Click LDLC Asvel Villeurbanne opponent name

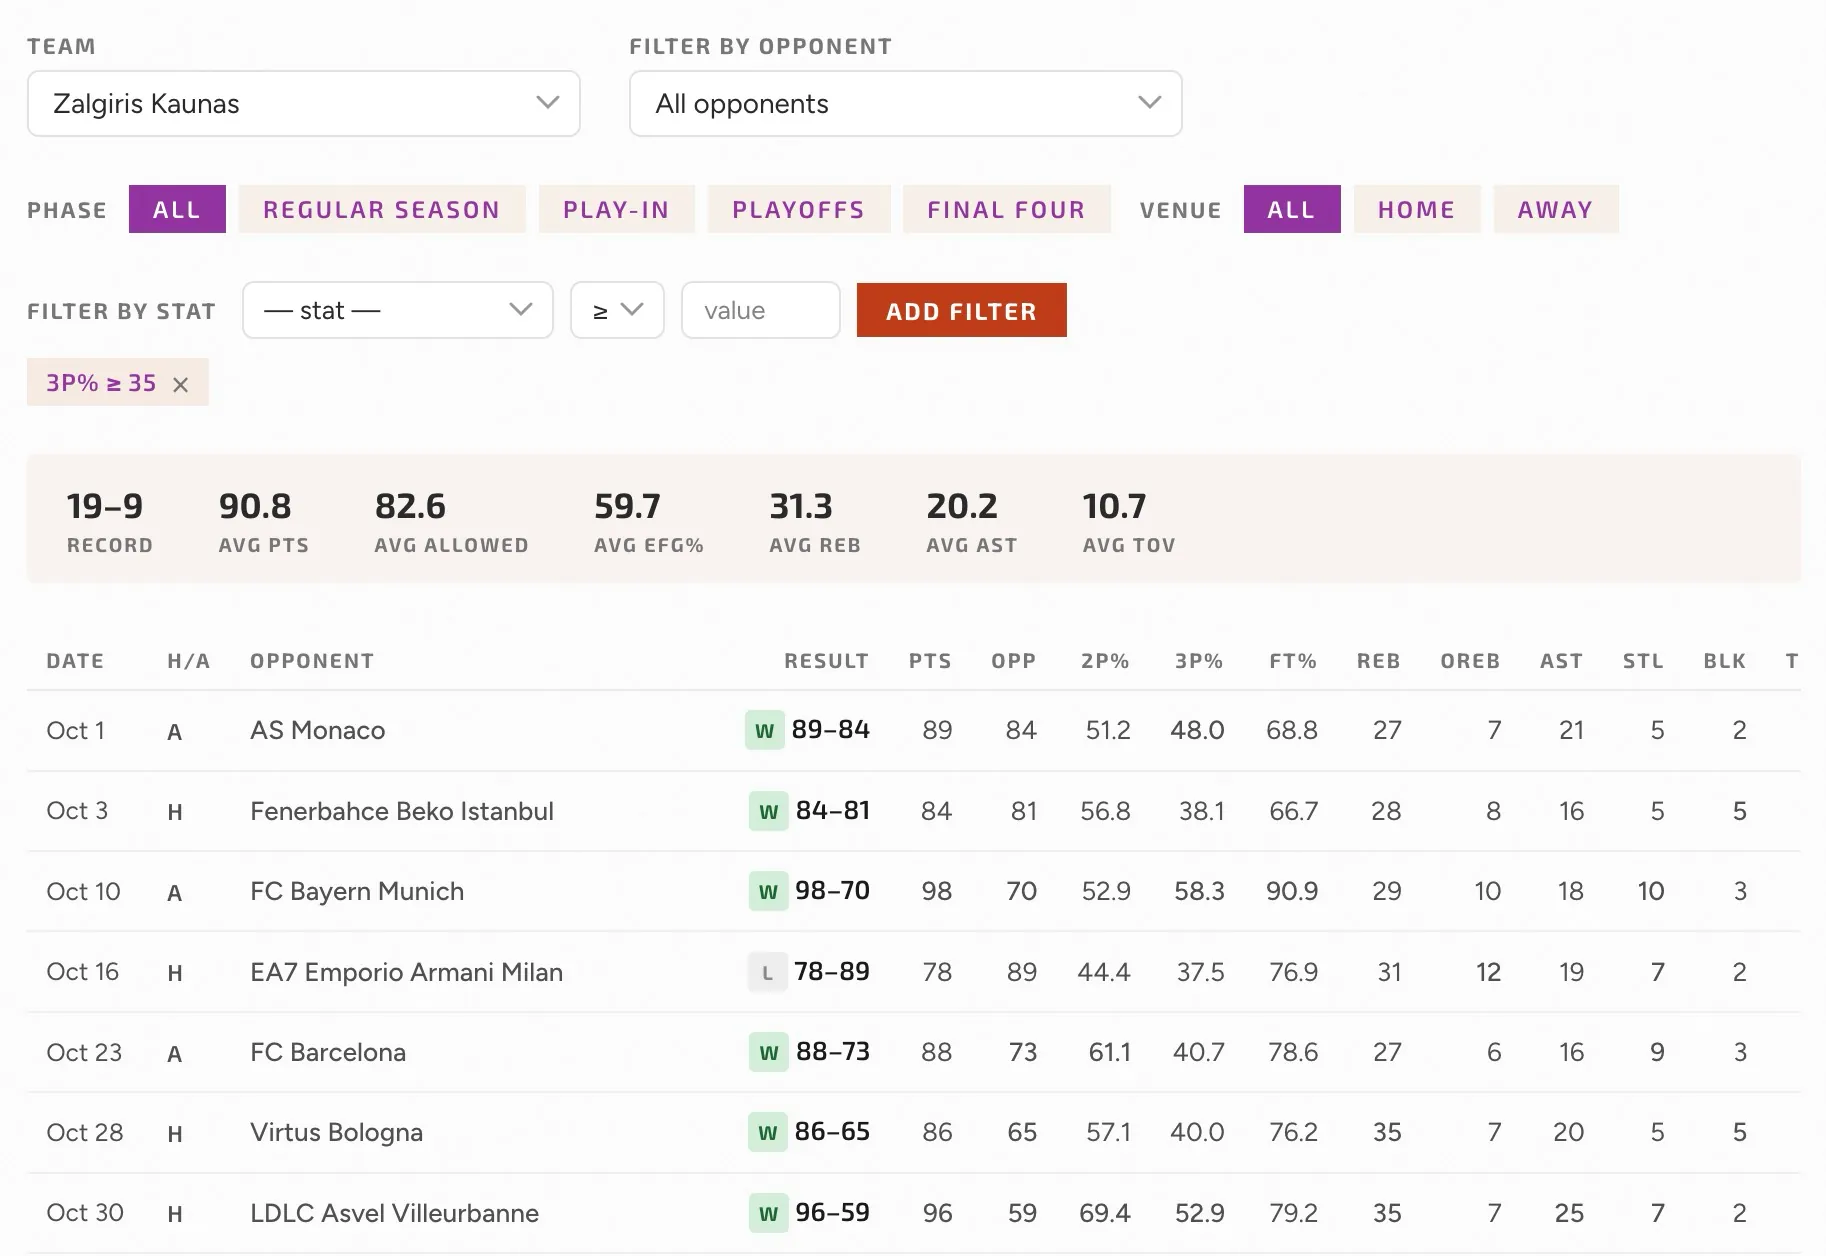pos(394,1213)
